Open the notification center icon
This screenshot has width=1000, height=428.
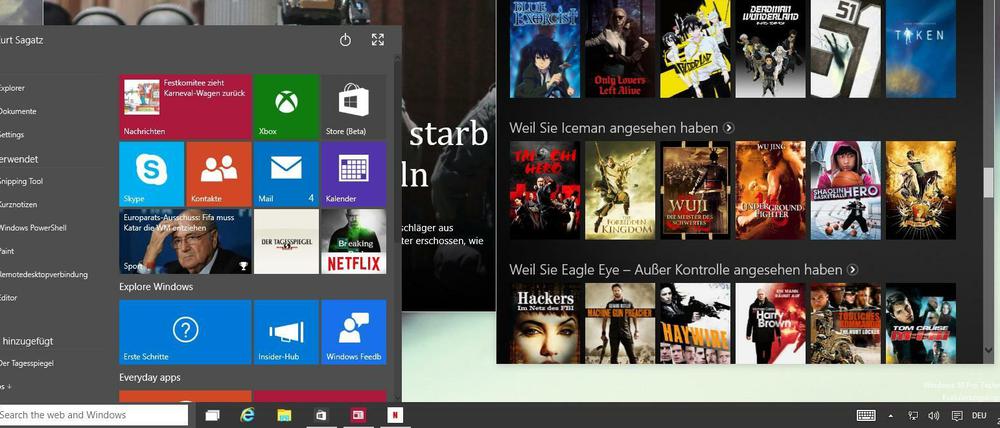956,415
